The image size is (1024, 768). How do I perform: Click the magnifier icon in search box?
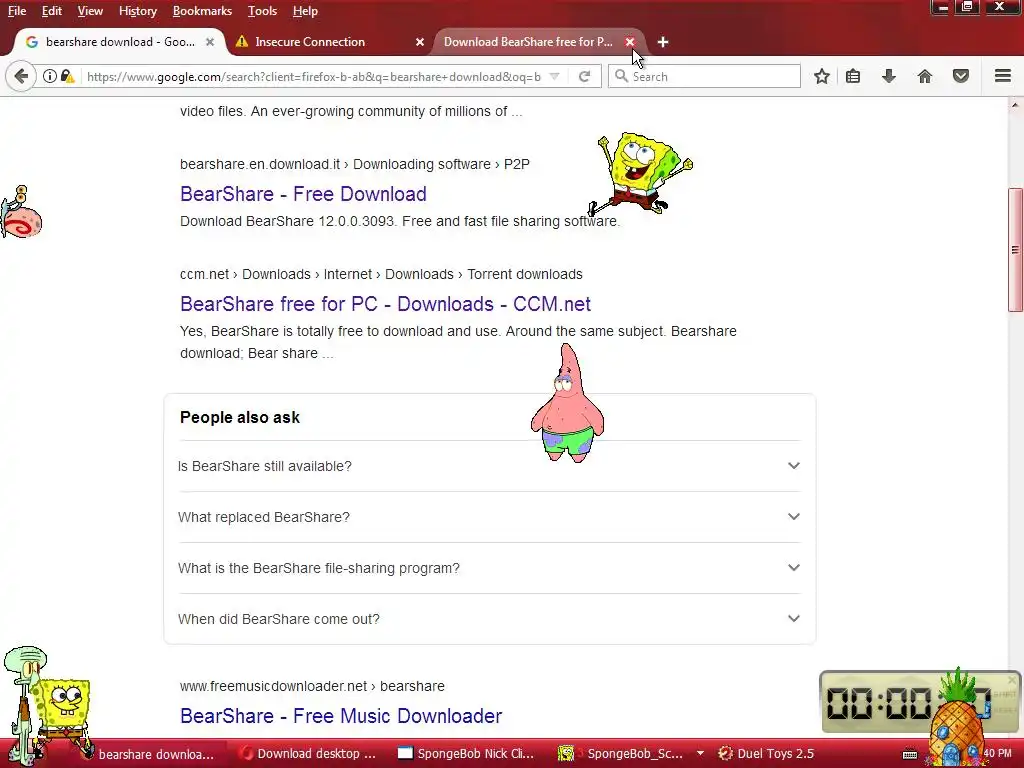pyautogui.click(x=622, y=76)
